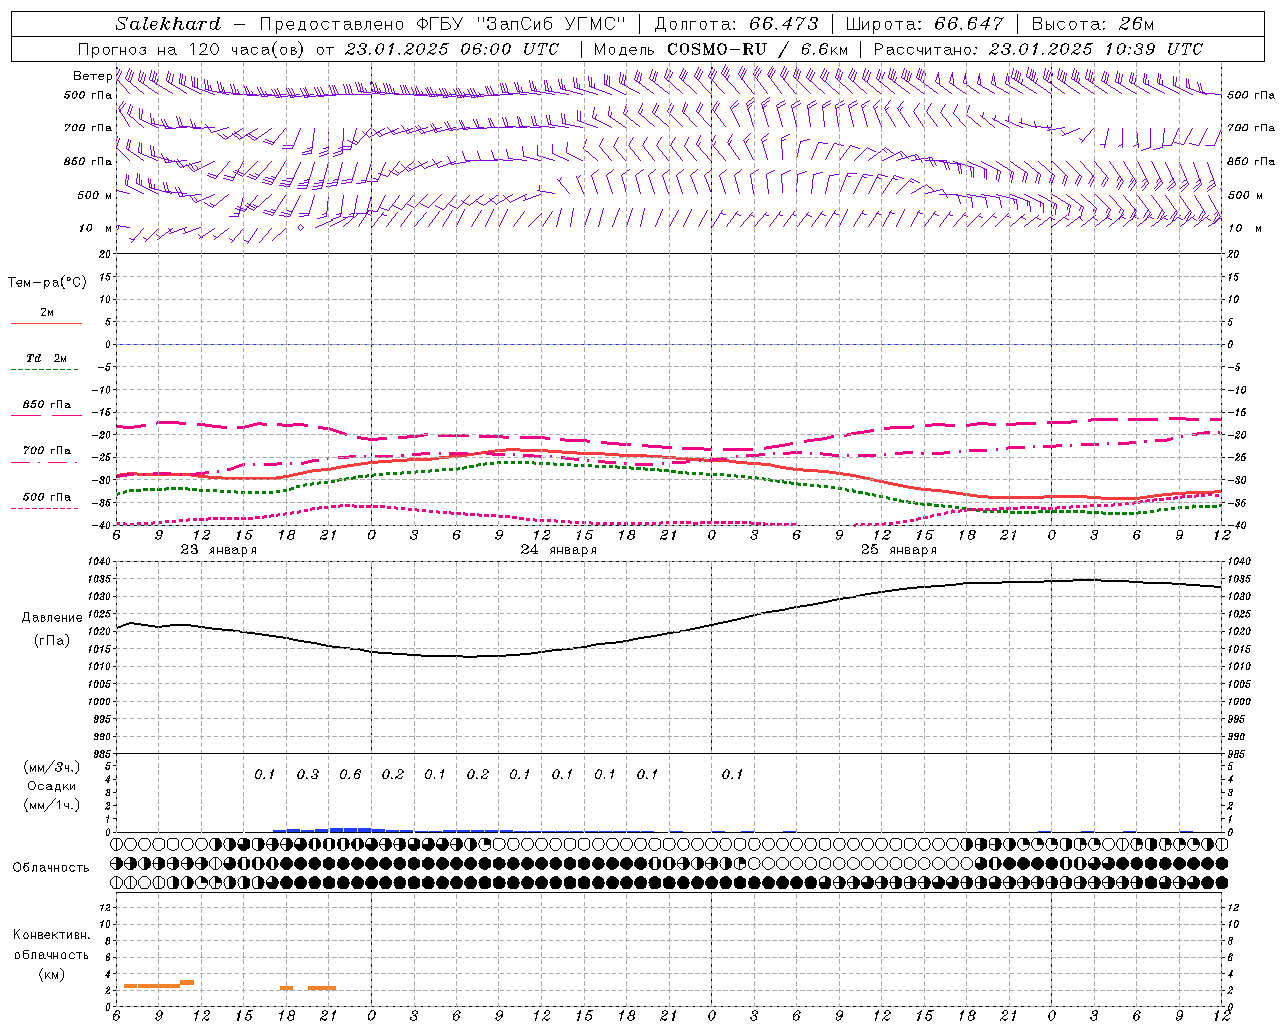
Task: Select the 700 гПа legend entry under Тем-ра
Action: pyautogui.click(x=47, y=450)
